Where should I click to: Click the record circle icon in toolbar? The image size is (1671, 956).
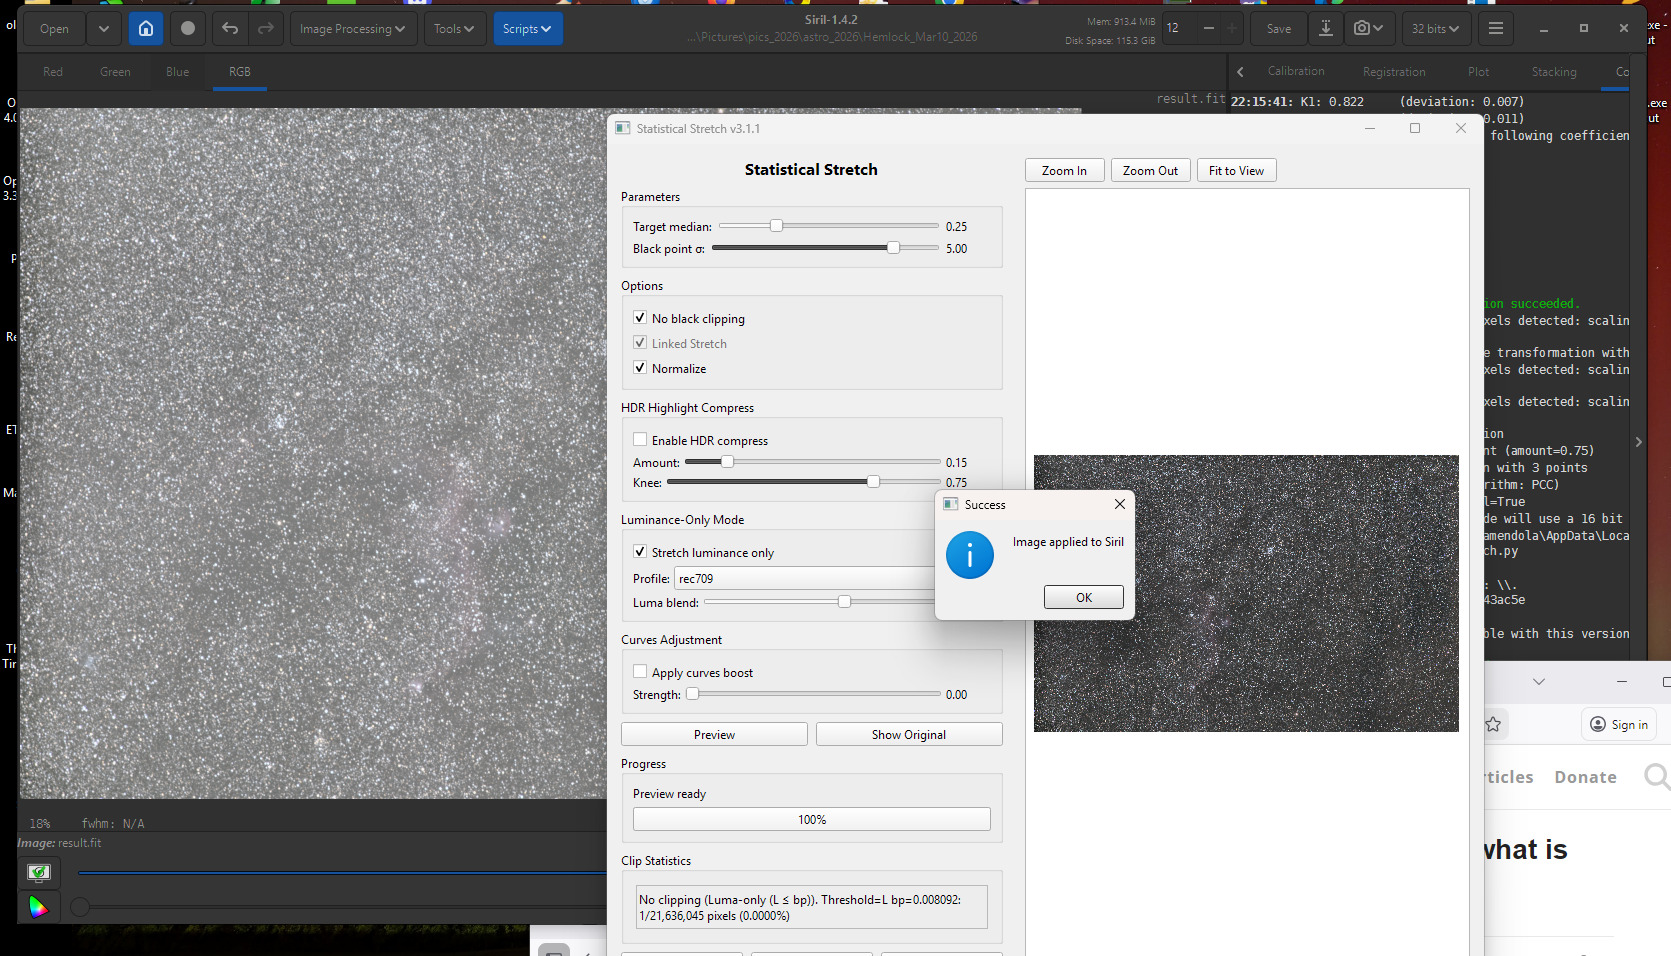[188, 29]
